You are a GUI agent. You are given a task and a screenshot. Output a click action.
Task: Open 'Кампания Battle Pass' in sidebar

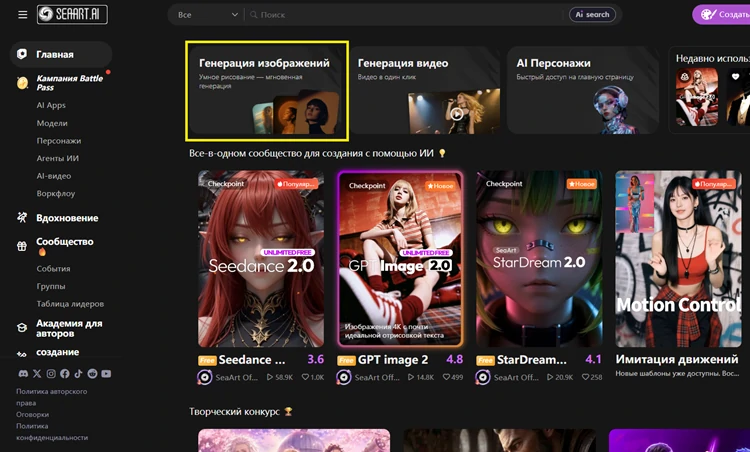point(69,83)
